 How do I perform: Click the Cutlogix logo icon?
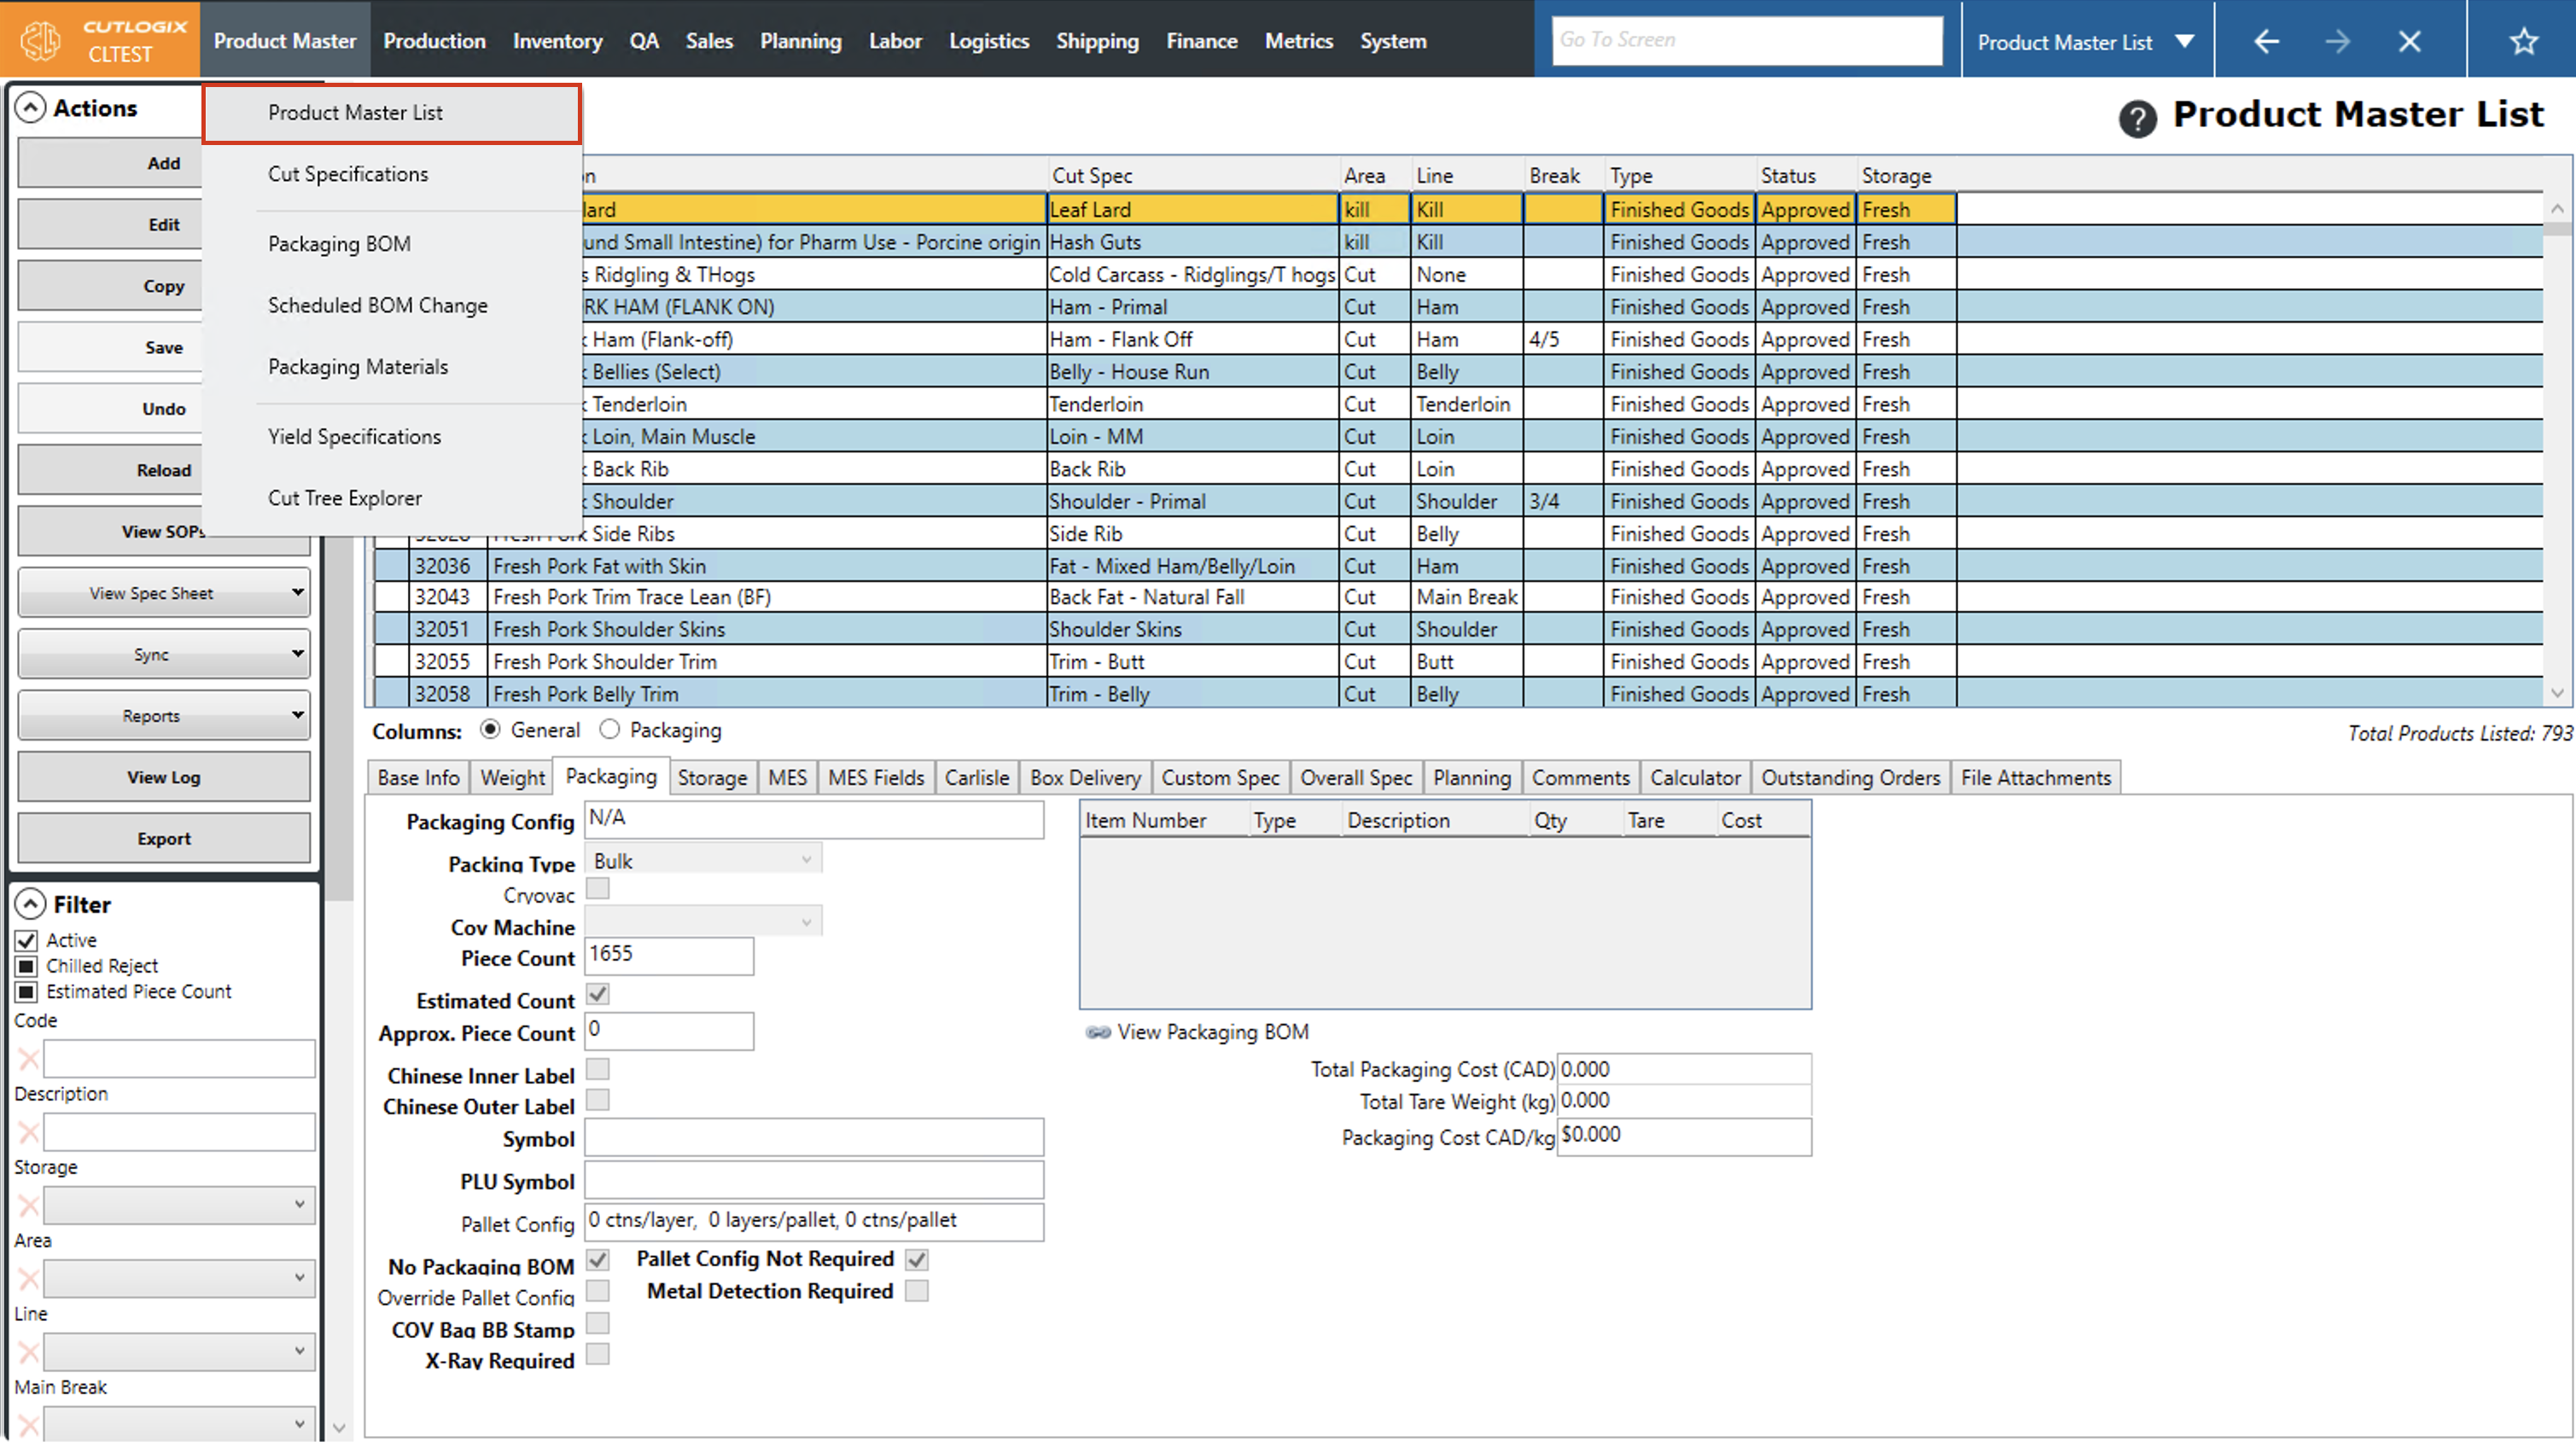[x=41, y=40]
